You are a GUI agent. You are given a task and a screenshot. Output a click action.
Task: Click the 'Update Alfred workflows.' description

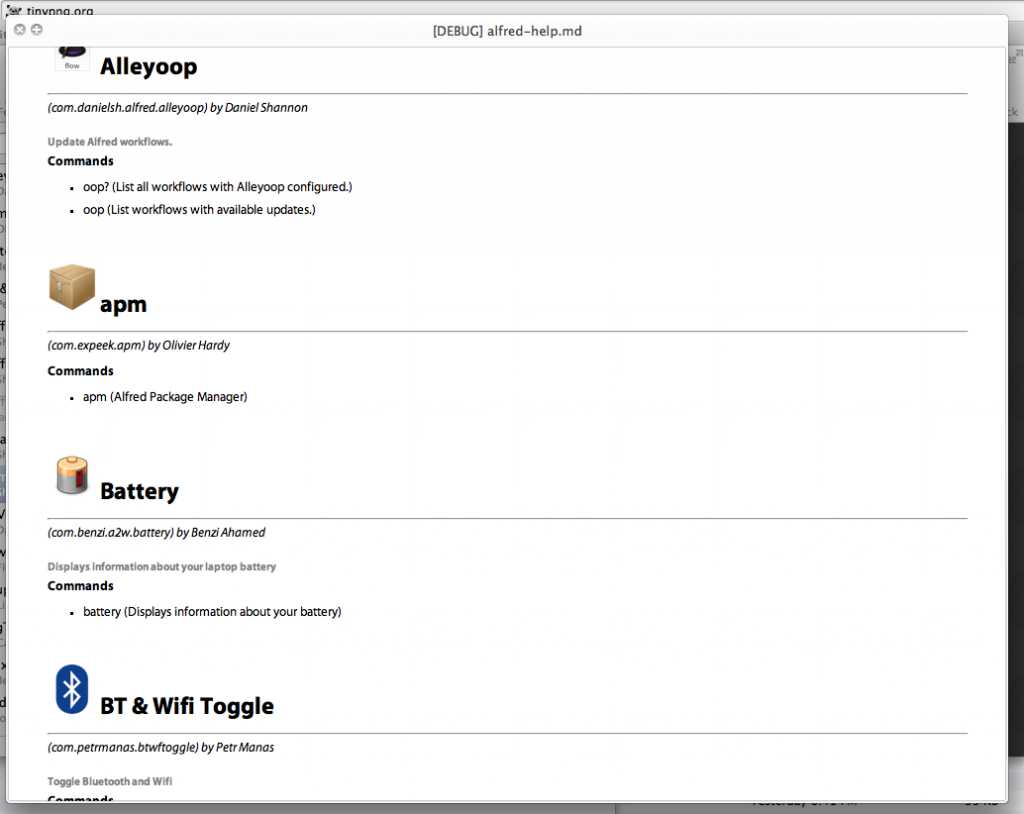pyautogui.click(x=110, y=142)
